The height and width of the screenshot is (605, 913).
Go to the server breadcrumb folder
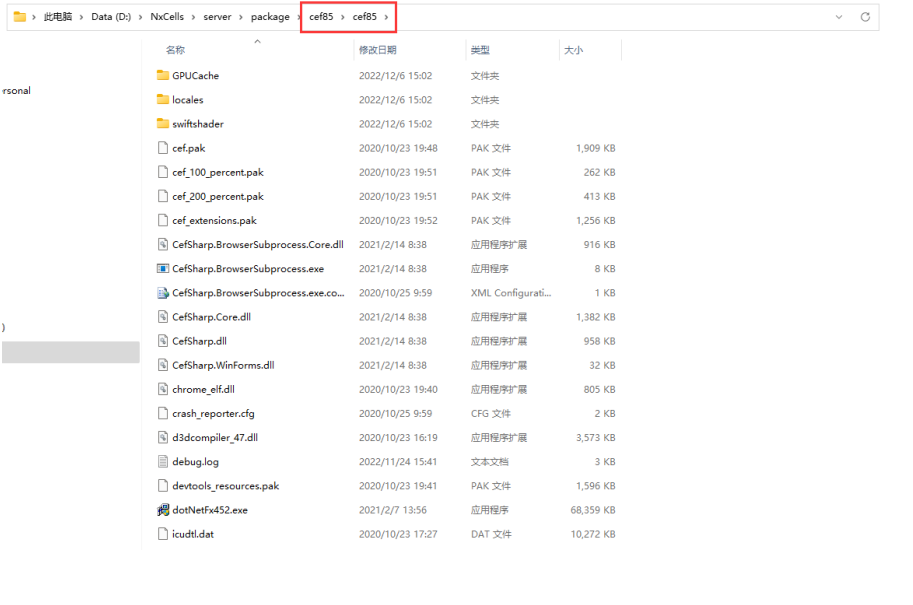(x=217, y=17)
